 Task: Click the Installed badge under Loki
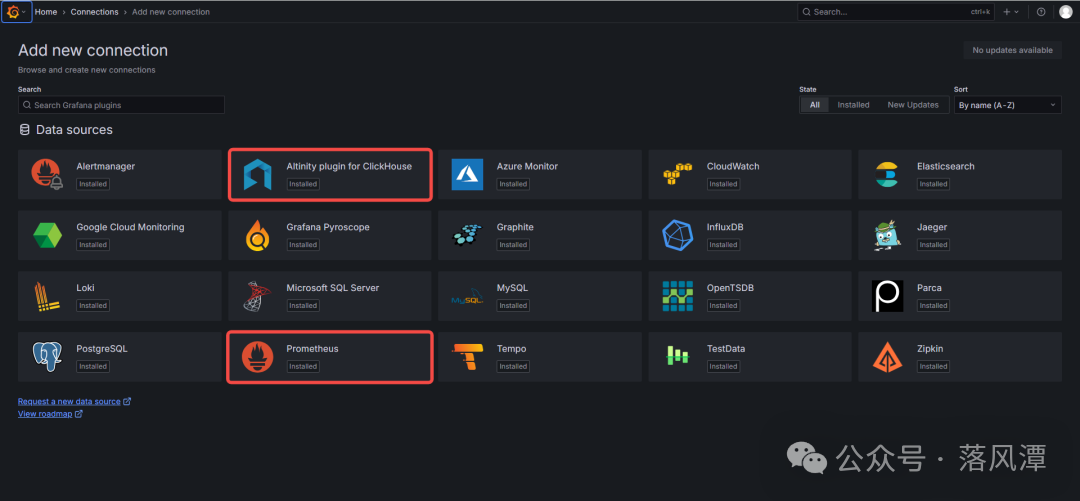pyautogui.click(x=93, y=305)
